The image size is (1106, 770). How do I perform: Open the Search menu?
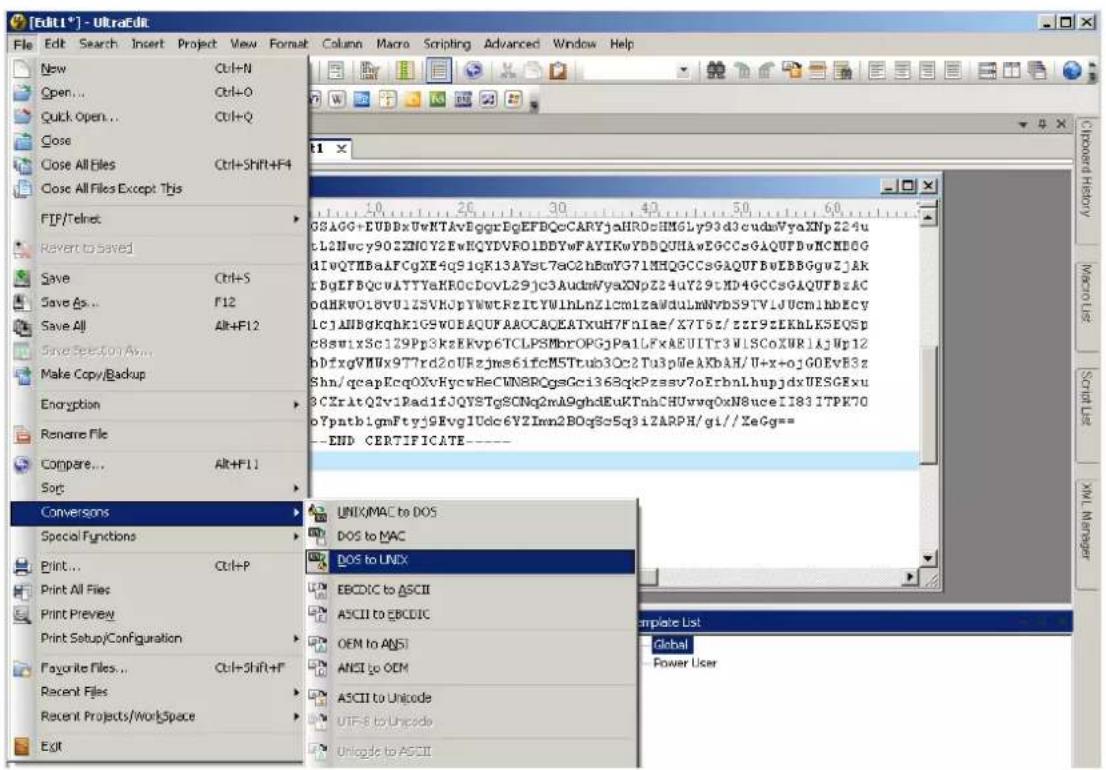click(x=98, y=44)
